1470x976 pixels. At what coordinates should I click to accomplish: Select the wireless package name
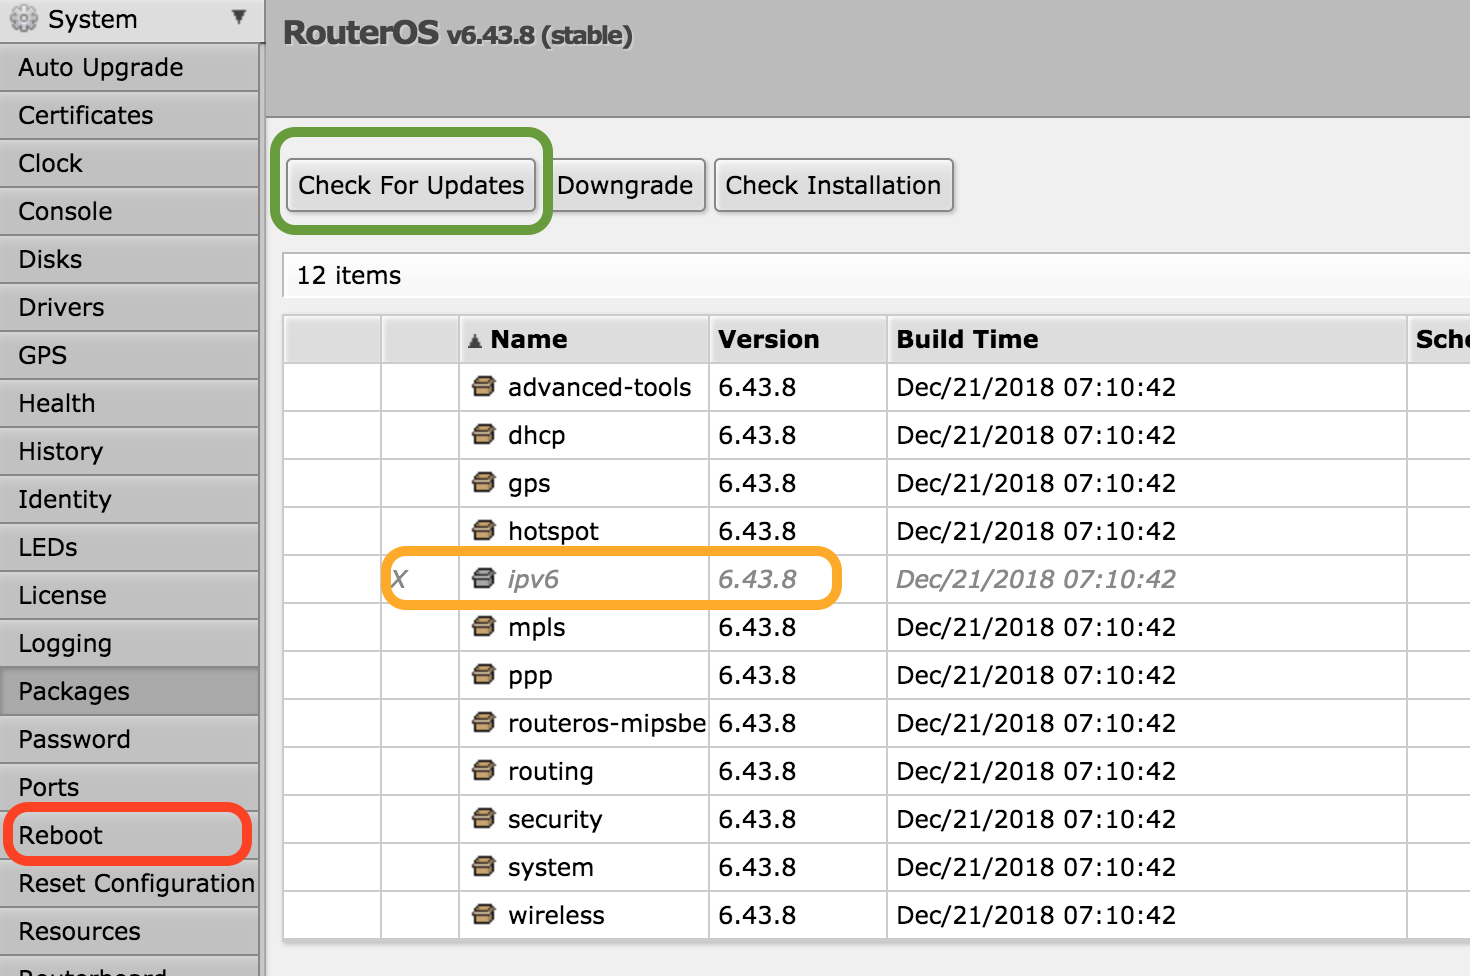(556, 915)
